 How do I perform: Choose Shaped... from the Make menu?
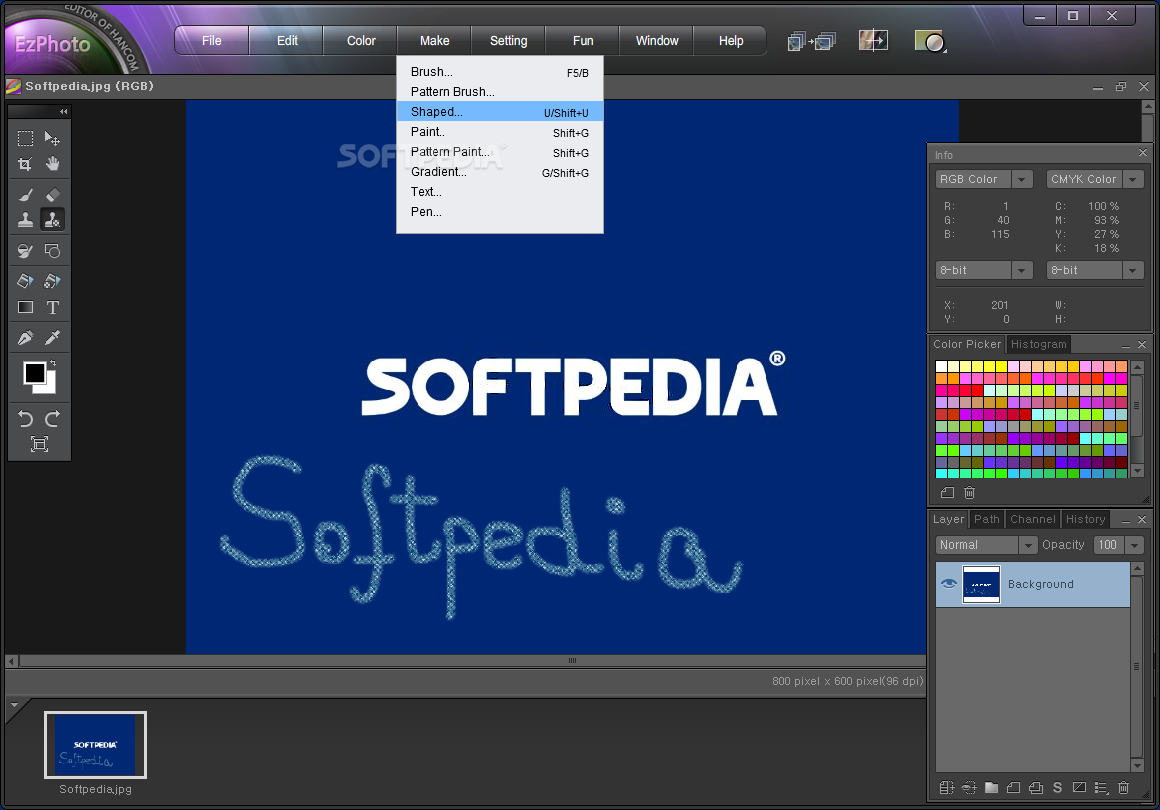click(x=500, y=112)
